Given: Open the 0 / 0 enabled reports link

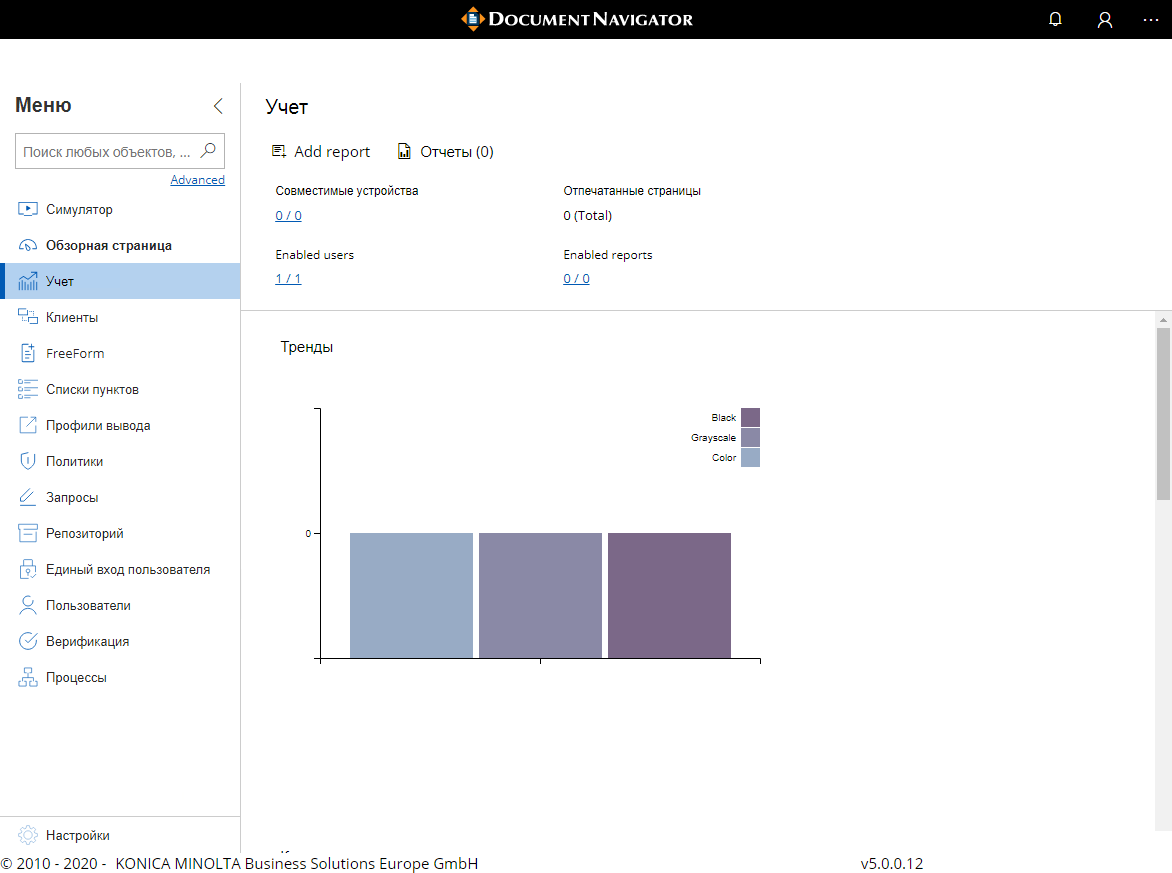Looking at the screenshot, I should pyautogui.click(x=576, y=278).
